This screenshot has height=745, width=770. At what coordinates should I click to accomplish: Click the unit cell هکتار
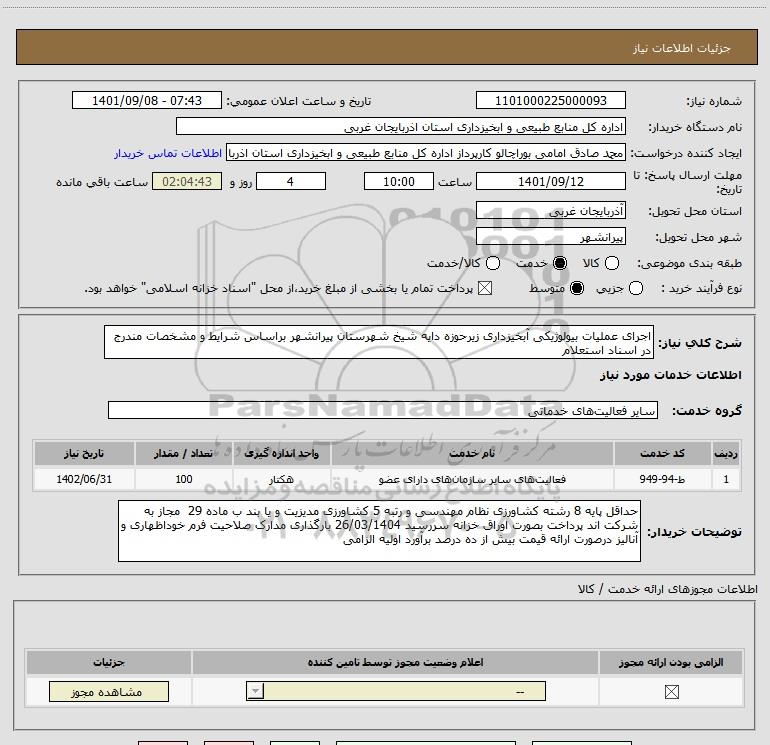pos(281,479)
